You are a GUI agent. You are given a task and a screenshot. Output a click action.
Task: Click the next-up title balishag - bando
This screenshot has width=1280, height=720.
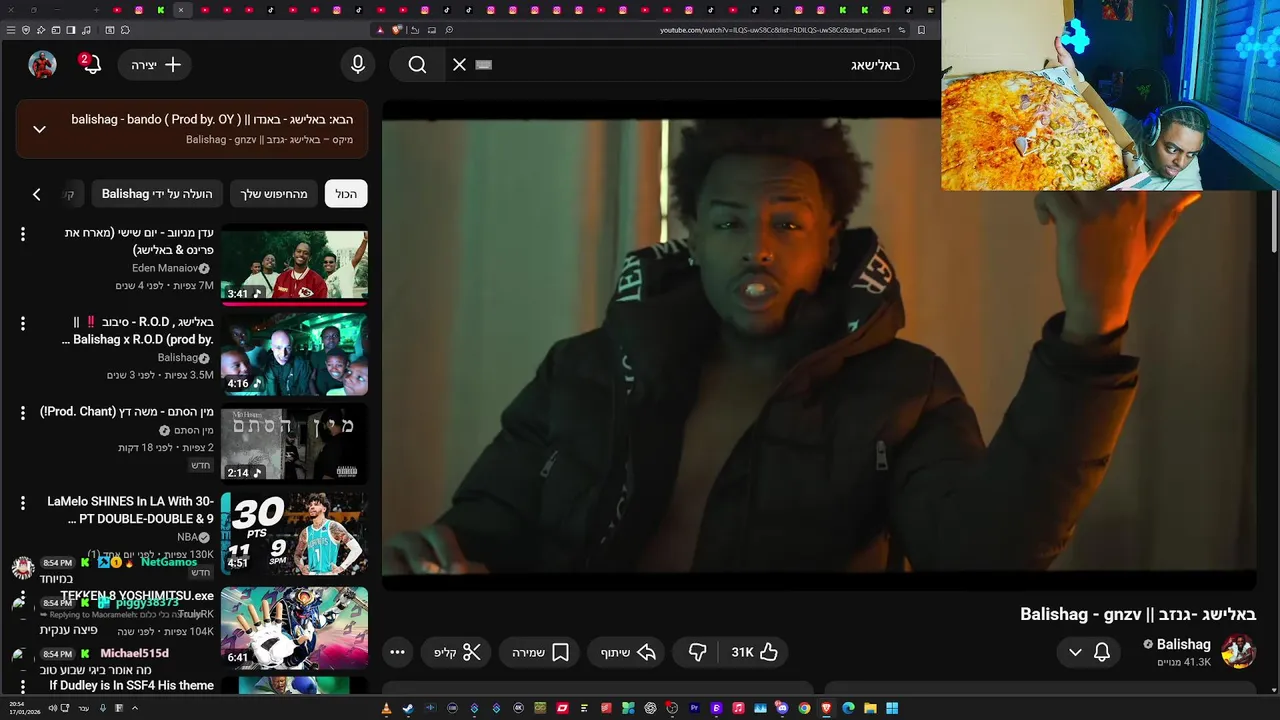[x=211, y=120]
